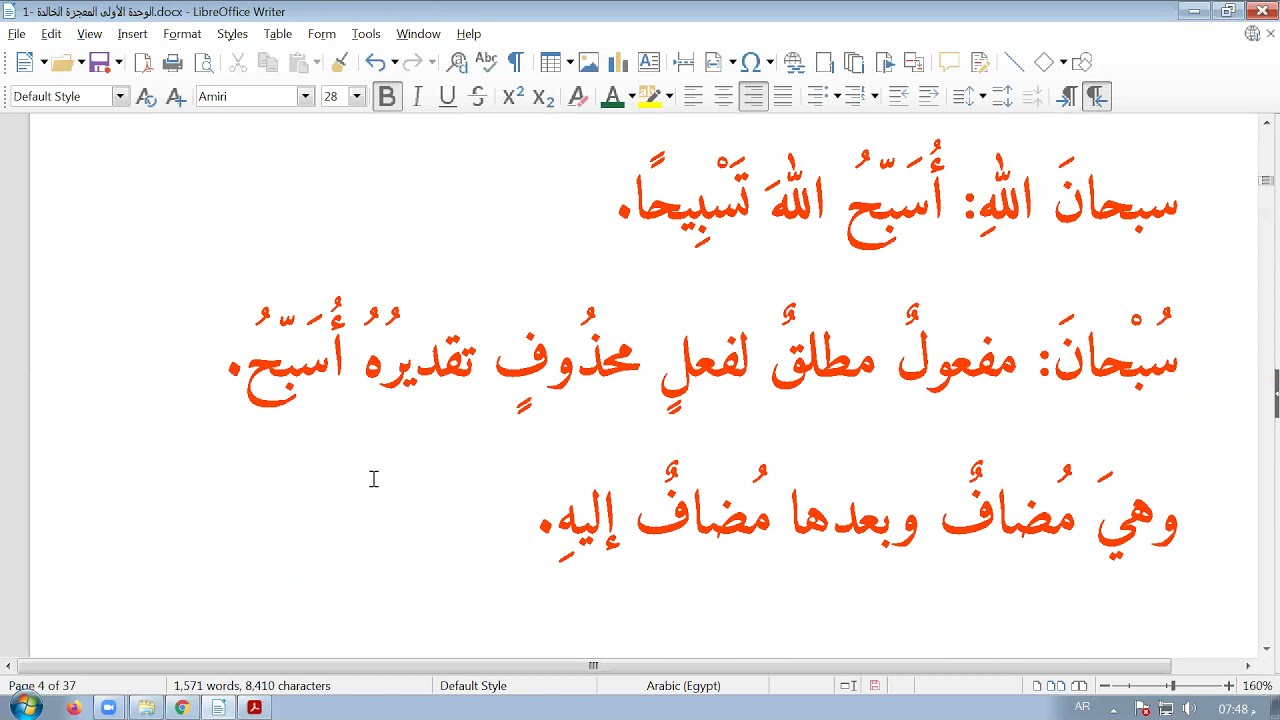Click the Open folder icon

[x=62, y=62]
